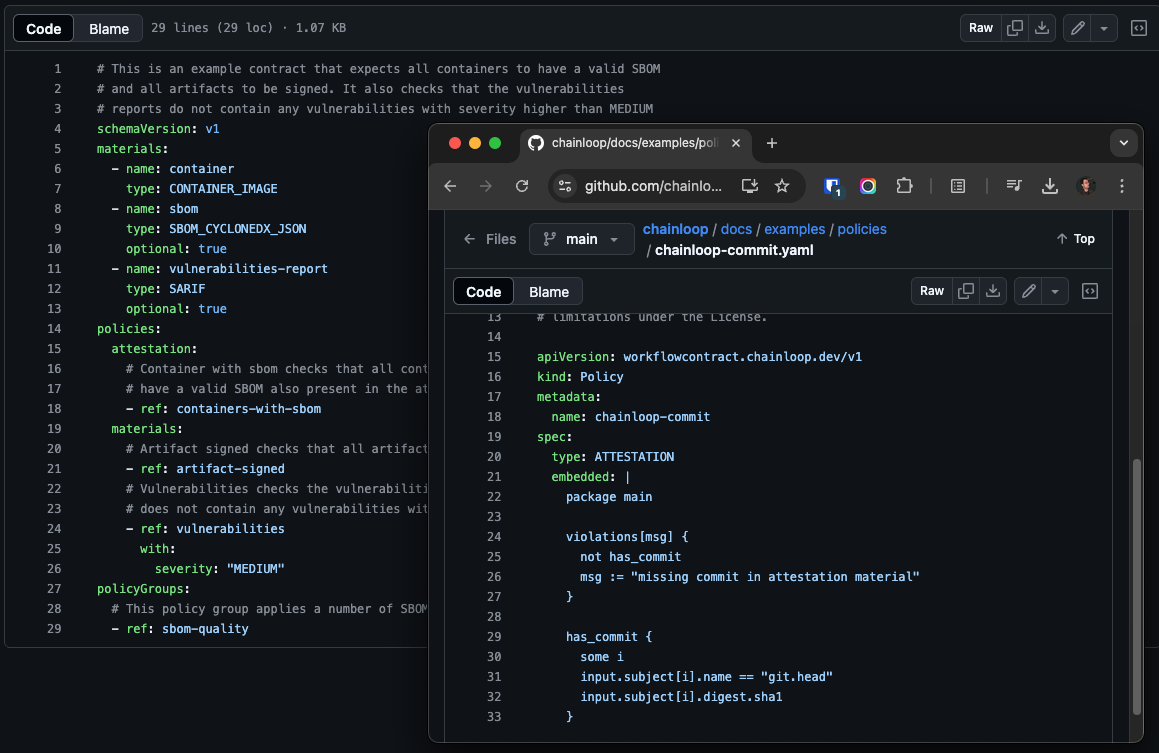Image resolution: width=1159 pixels, height=753 pixels.
Task: Open the browser Downloads icon
Action: click(1049, 186)
